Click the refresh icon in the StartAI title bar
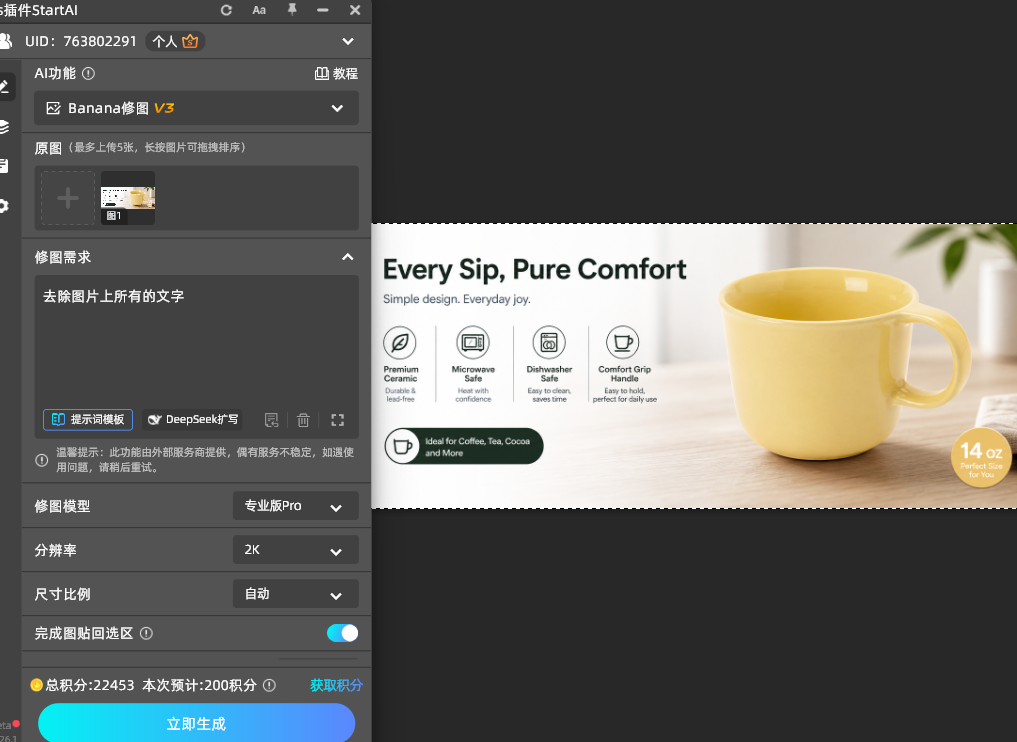This screenshot has width=1017, height=742. (x=226, y=10)
